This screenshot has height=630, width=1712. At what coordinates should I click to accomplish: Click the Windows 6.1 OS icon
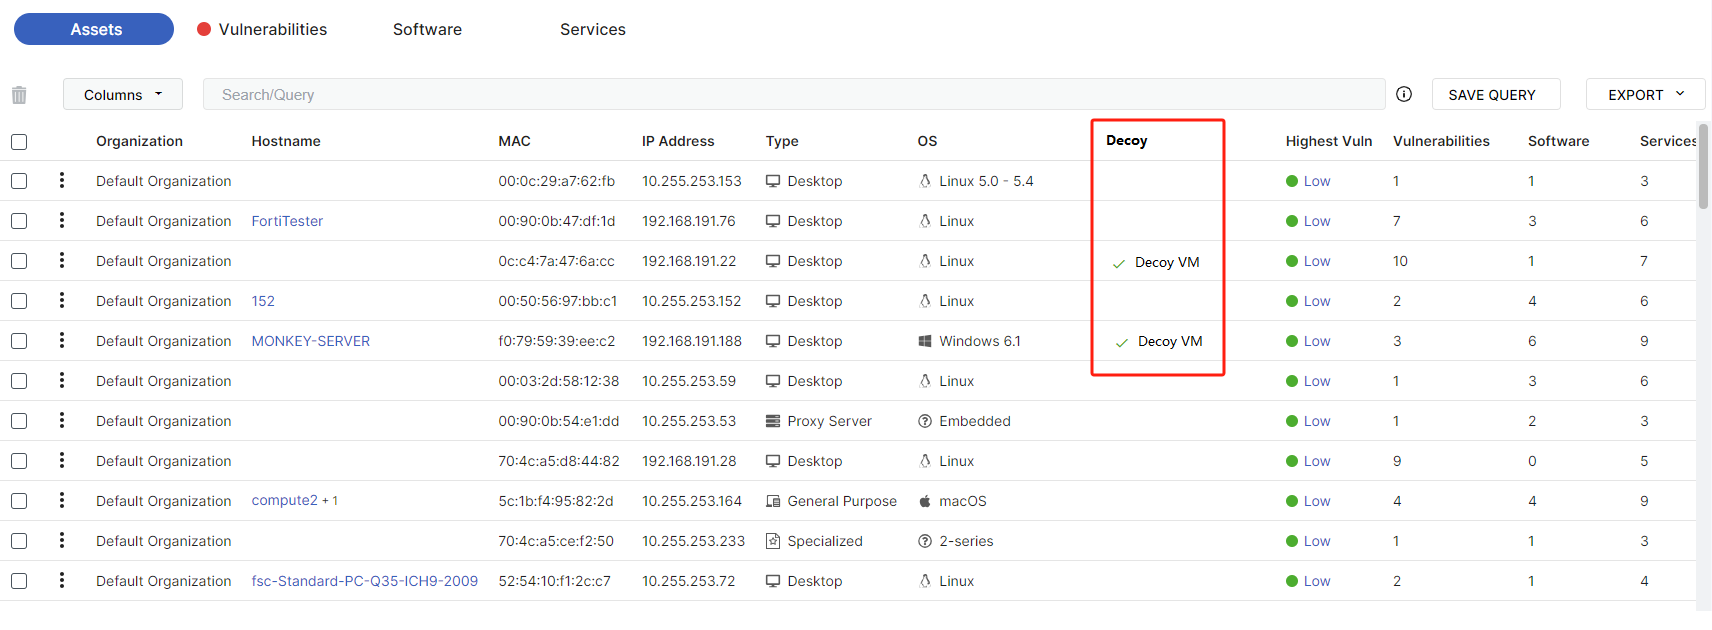tap(925, 341)
